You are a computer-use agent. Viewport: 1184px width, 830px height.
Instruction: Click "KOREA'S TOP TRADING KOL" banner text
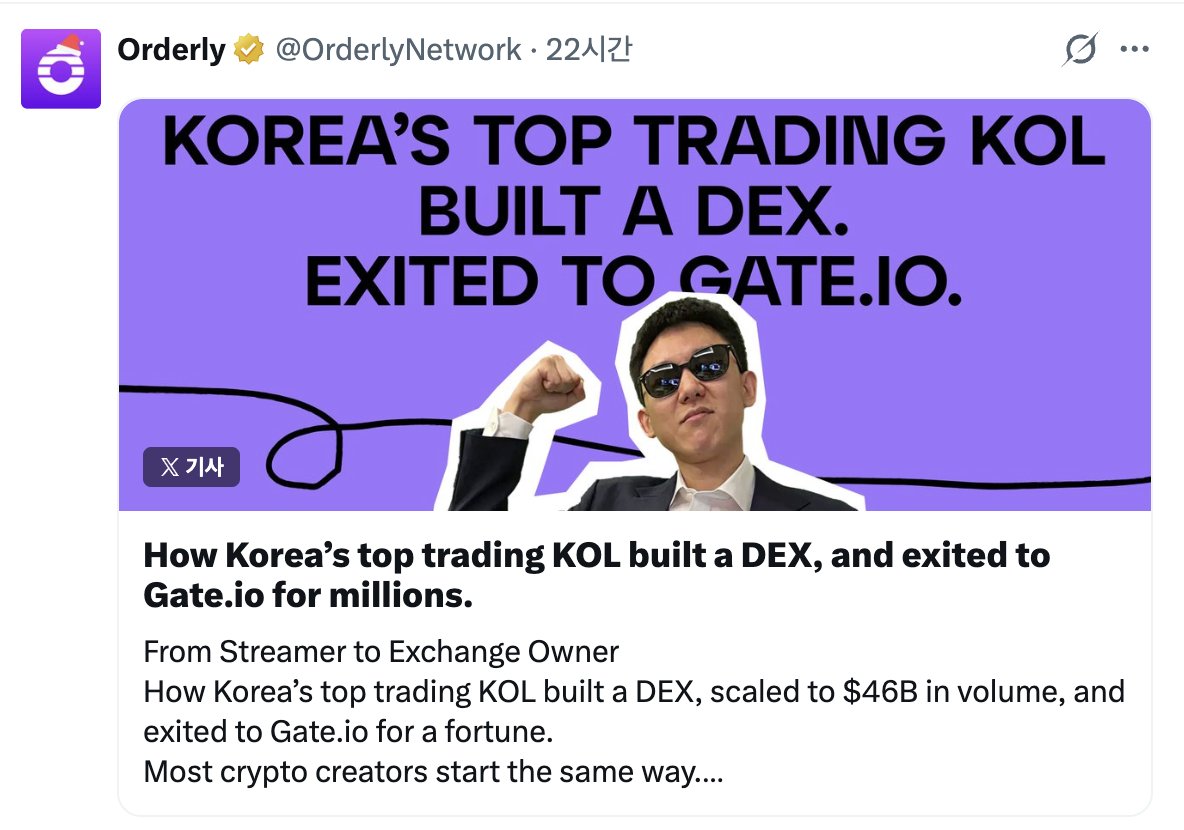(x=634, y=143)
